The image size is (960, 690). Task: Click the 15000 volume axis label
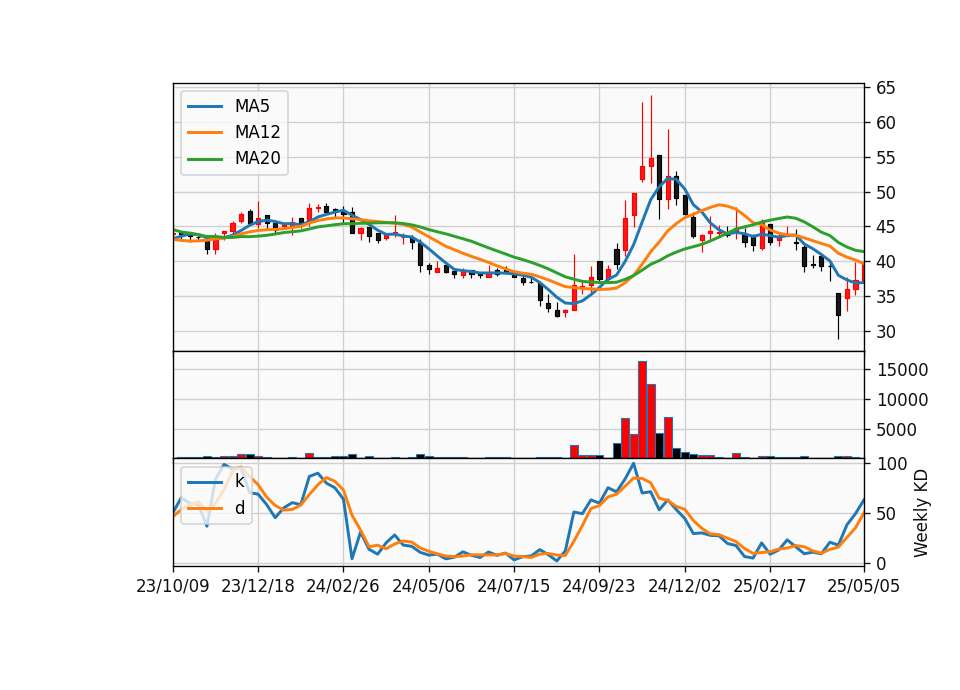[x=902, y=370]
